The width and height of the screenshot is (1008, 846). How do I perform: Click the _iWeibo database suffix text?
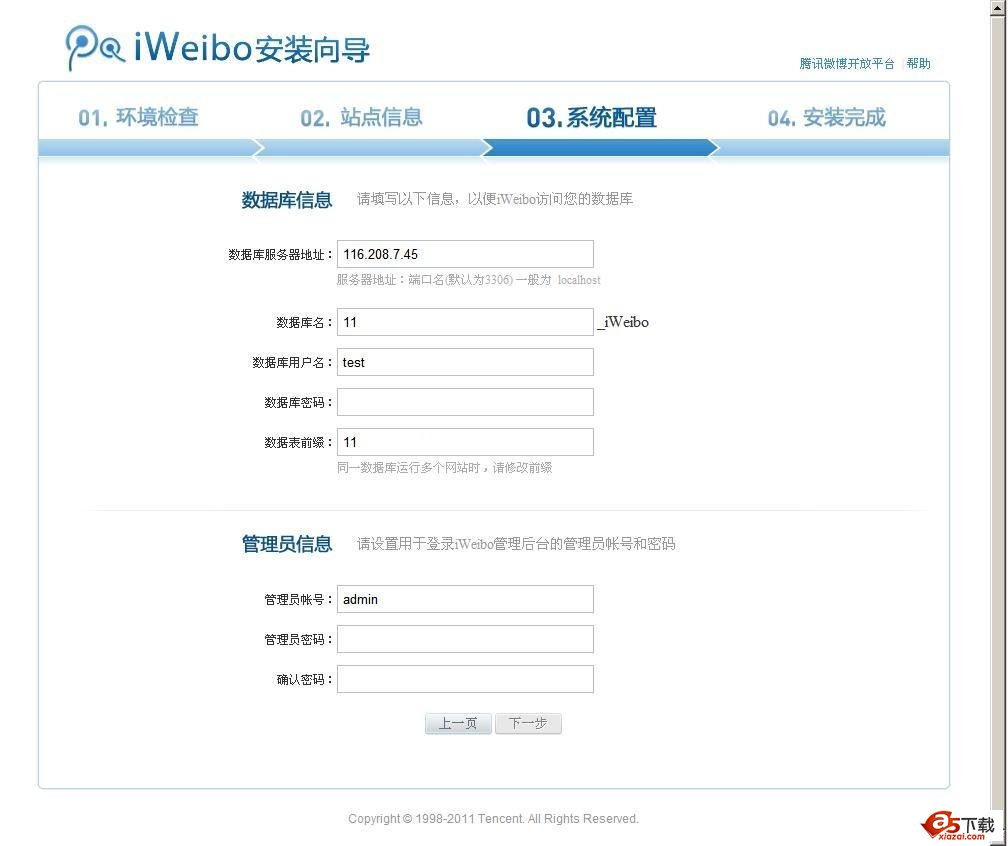[x=623, y=322]
